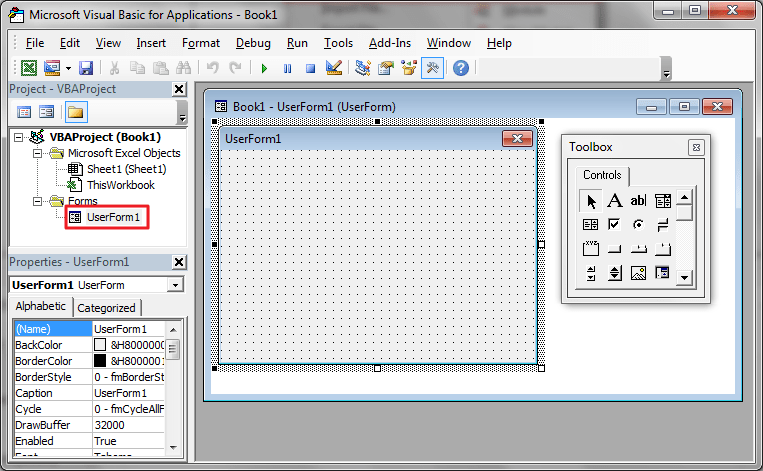
Task: Open the Insert object dropdown arrow
Action: tap(68, 68)
